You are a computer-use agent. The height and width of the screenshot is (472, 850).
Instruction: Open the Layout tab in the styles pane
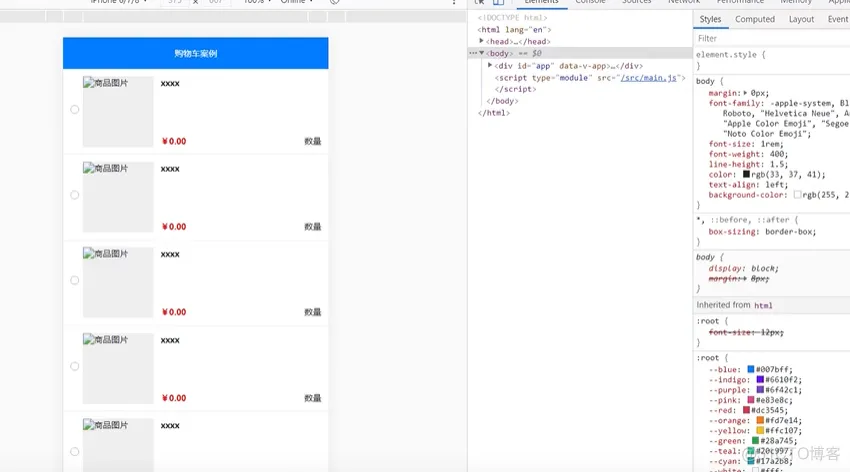click(x=801, y=19)
